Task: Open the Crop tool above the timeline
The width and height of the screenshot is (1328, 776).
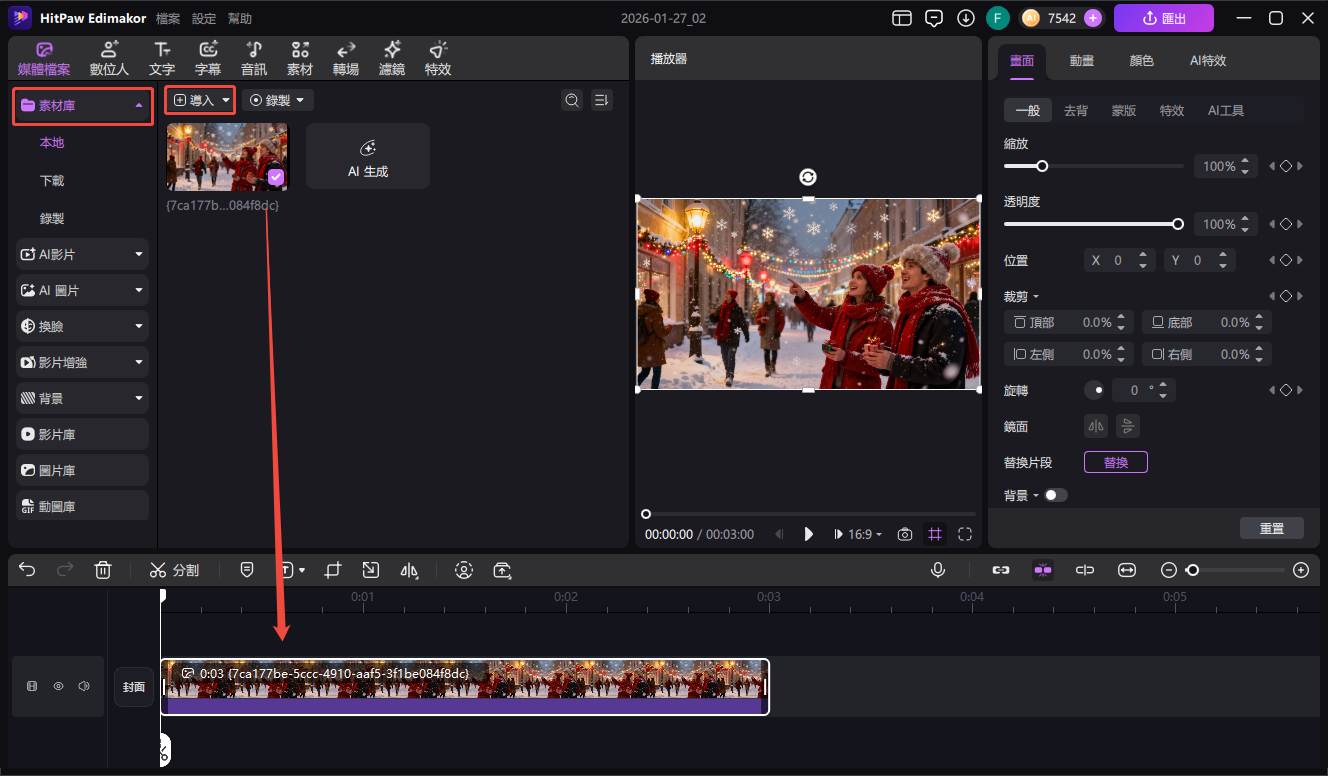Action: click(332, 569)
